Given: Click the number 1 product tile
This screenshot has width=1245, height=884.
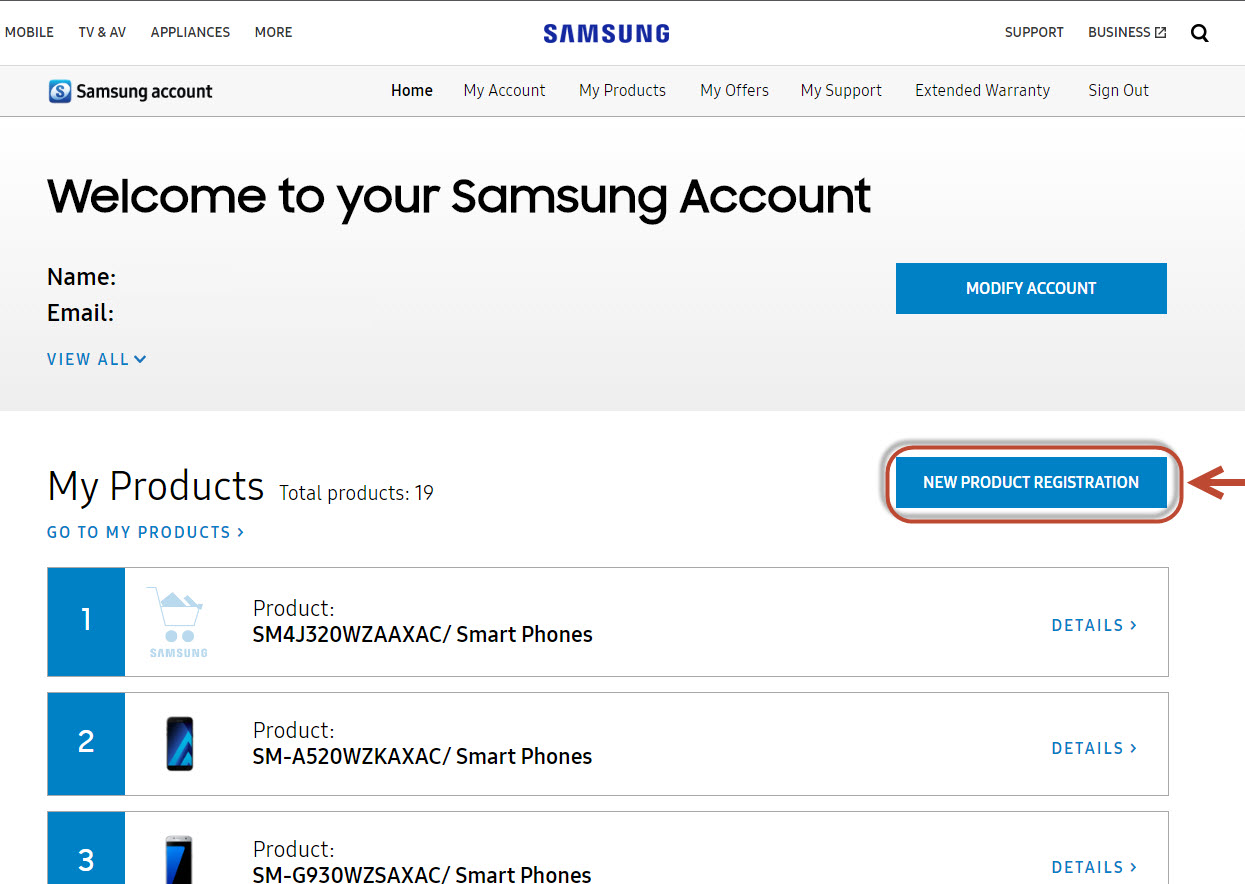Looking at the screenshot, I should coord(86,622).
